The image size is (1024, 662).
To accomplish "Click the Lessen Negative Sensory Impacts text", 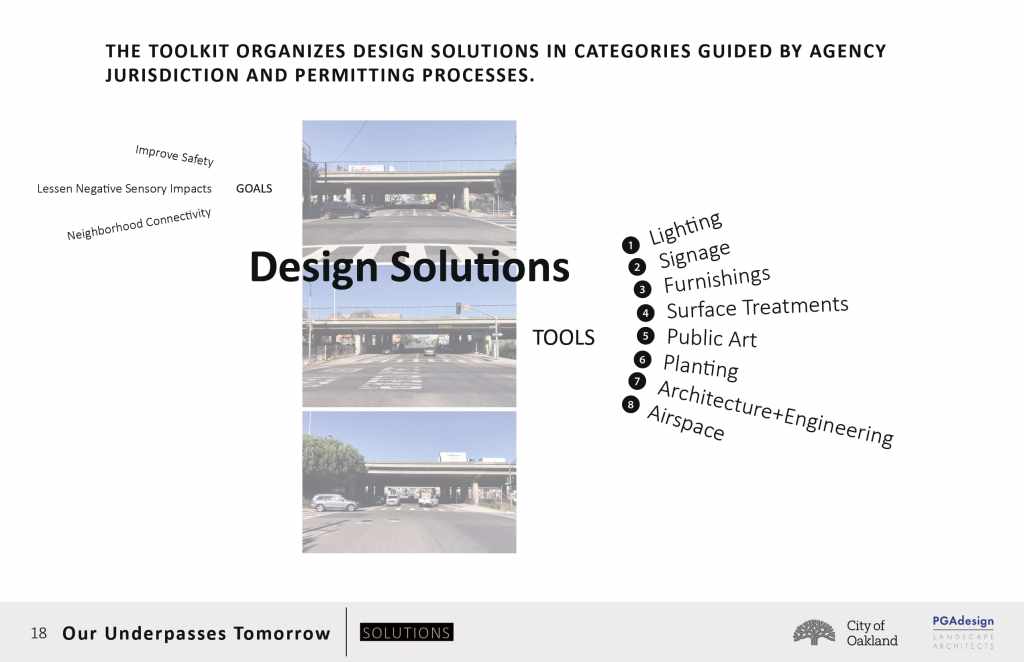I will (x=124, y=188).
